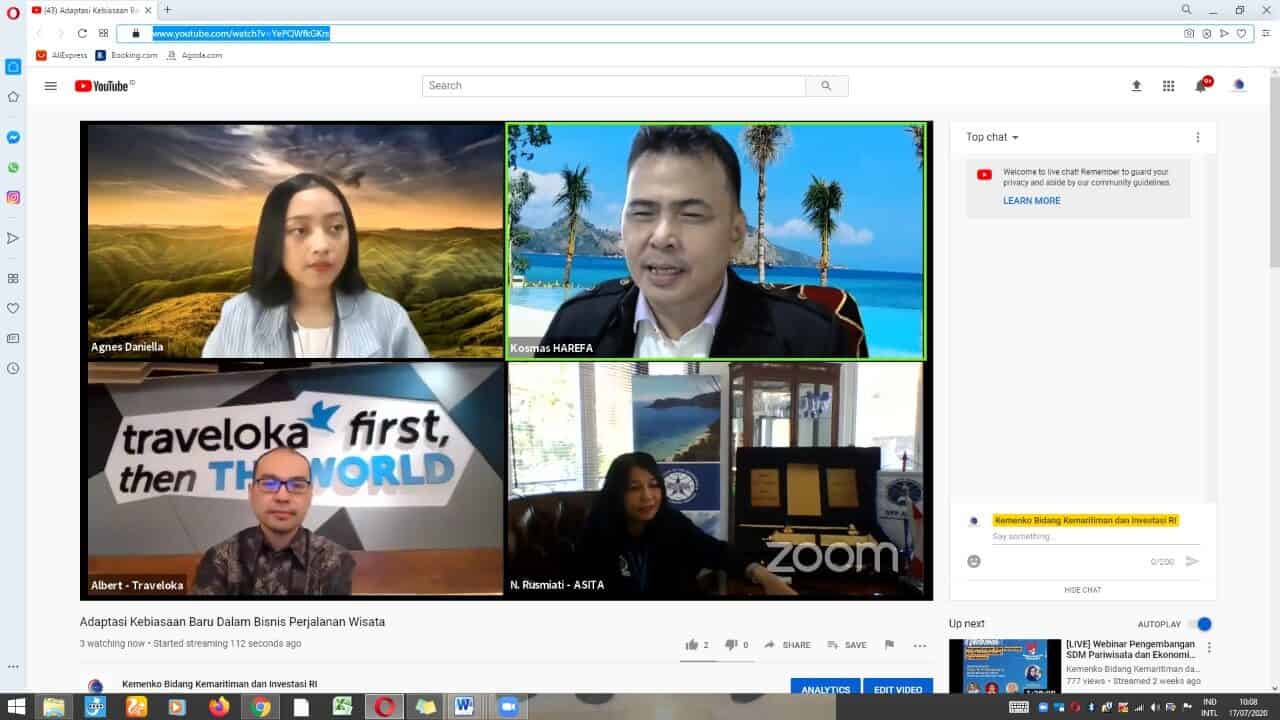Open File Explorer from taskbar
Viewport: 1280px width, 720px height.
click(54, 707)
